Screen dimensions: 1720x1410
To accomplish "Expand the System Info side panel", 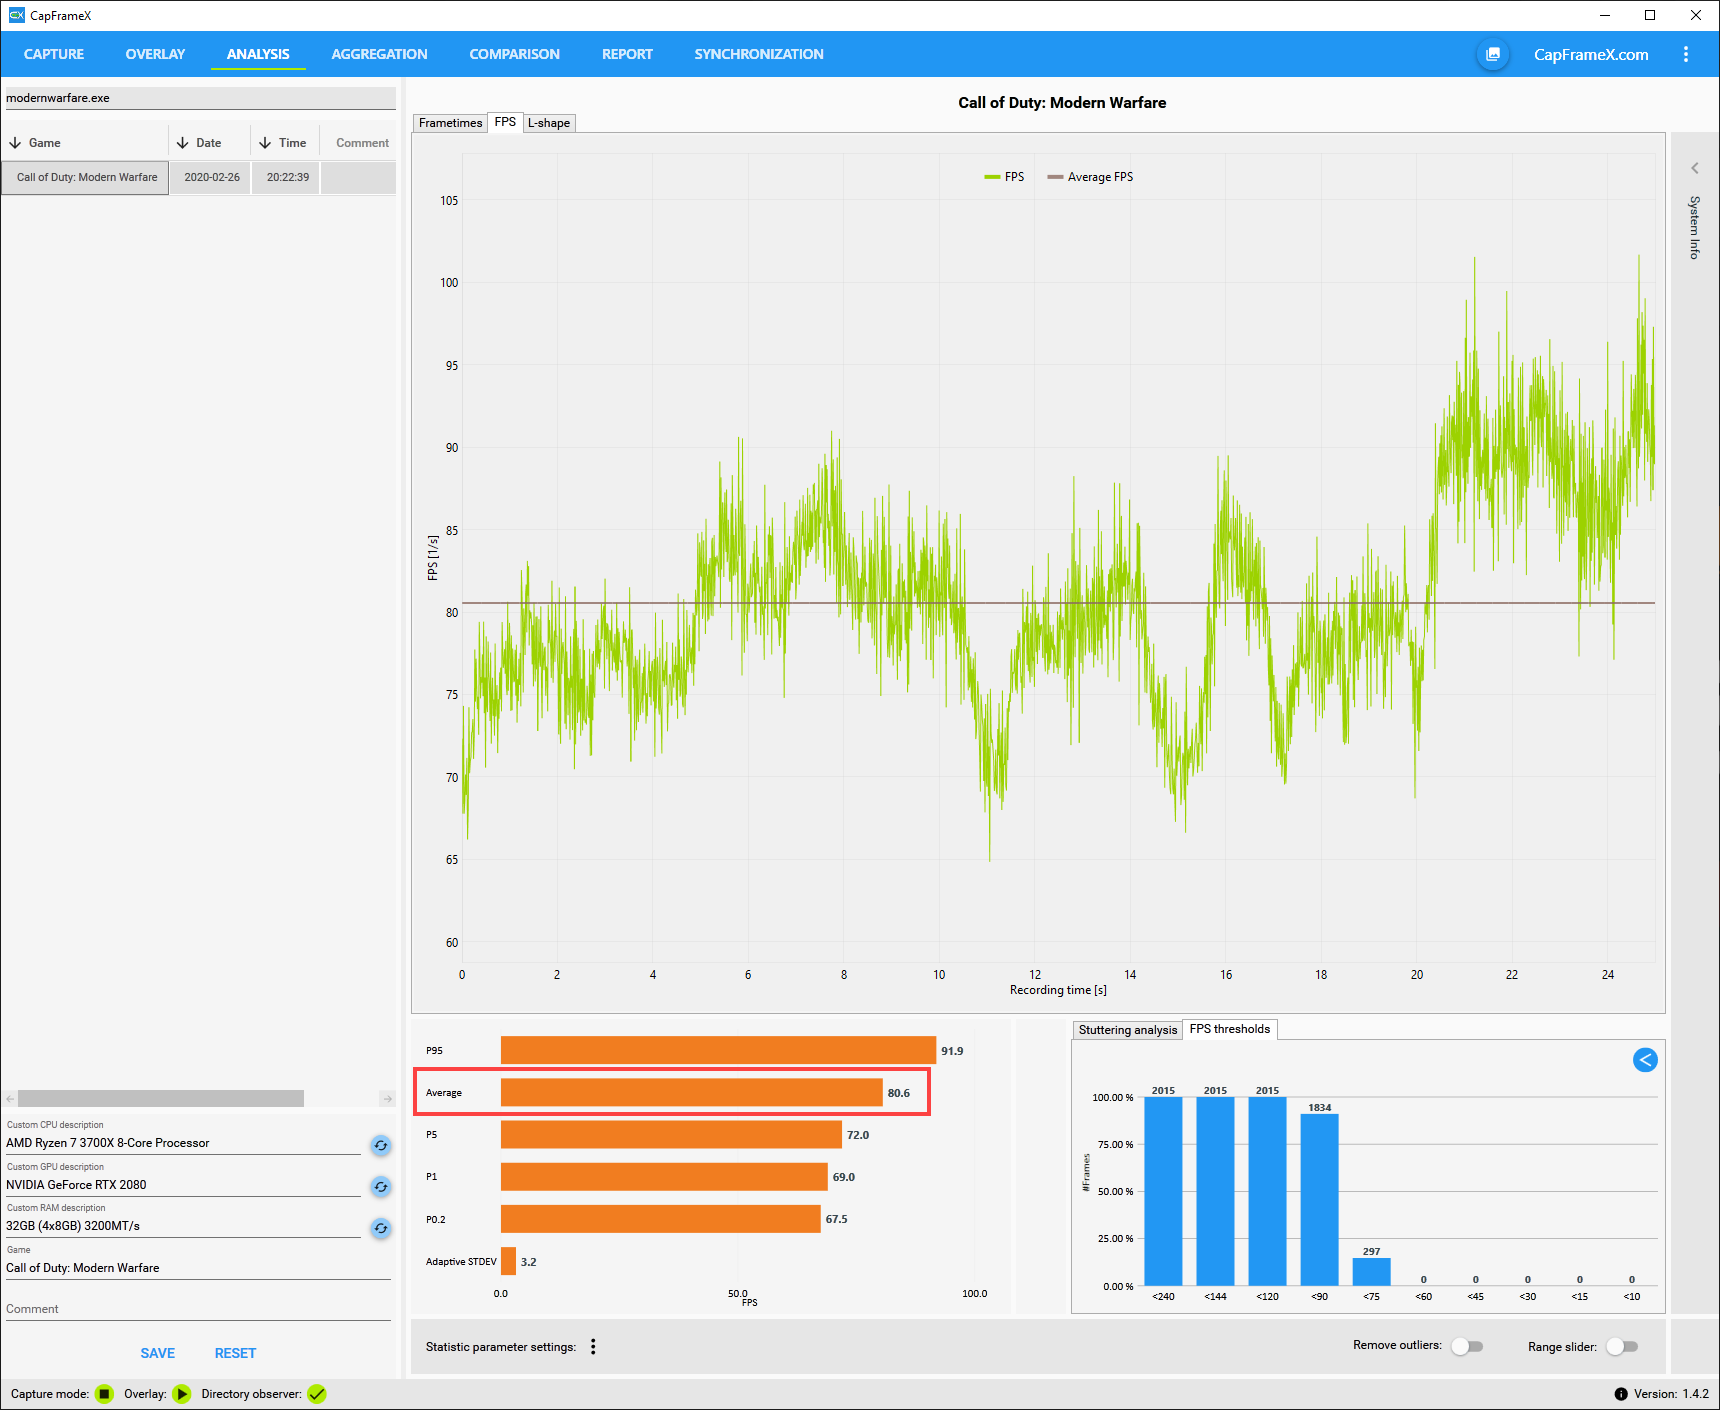I will click(1695, 168).
